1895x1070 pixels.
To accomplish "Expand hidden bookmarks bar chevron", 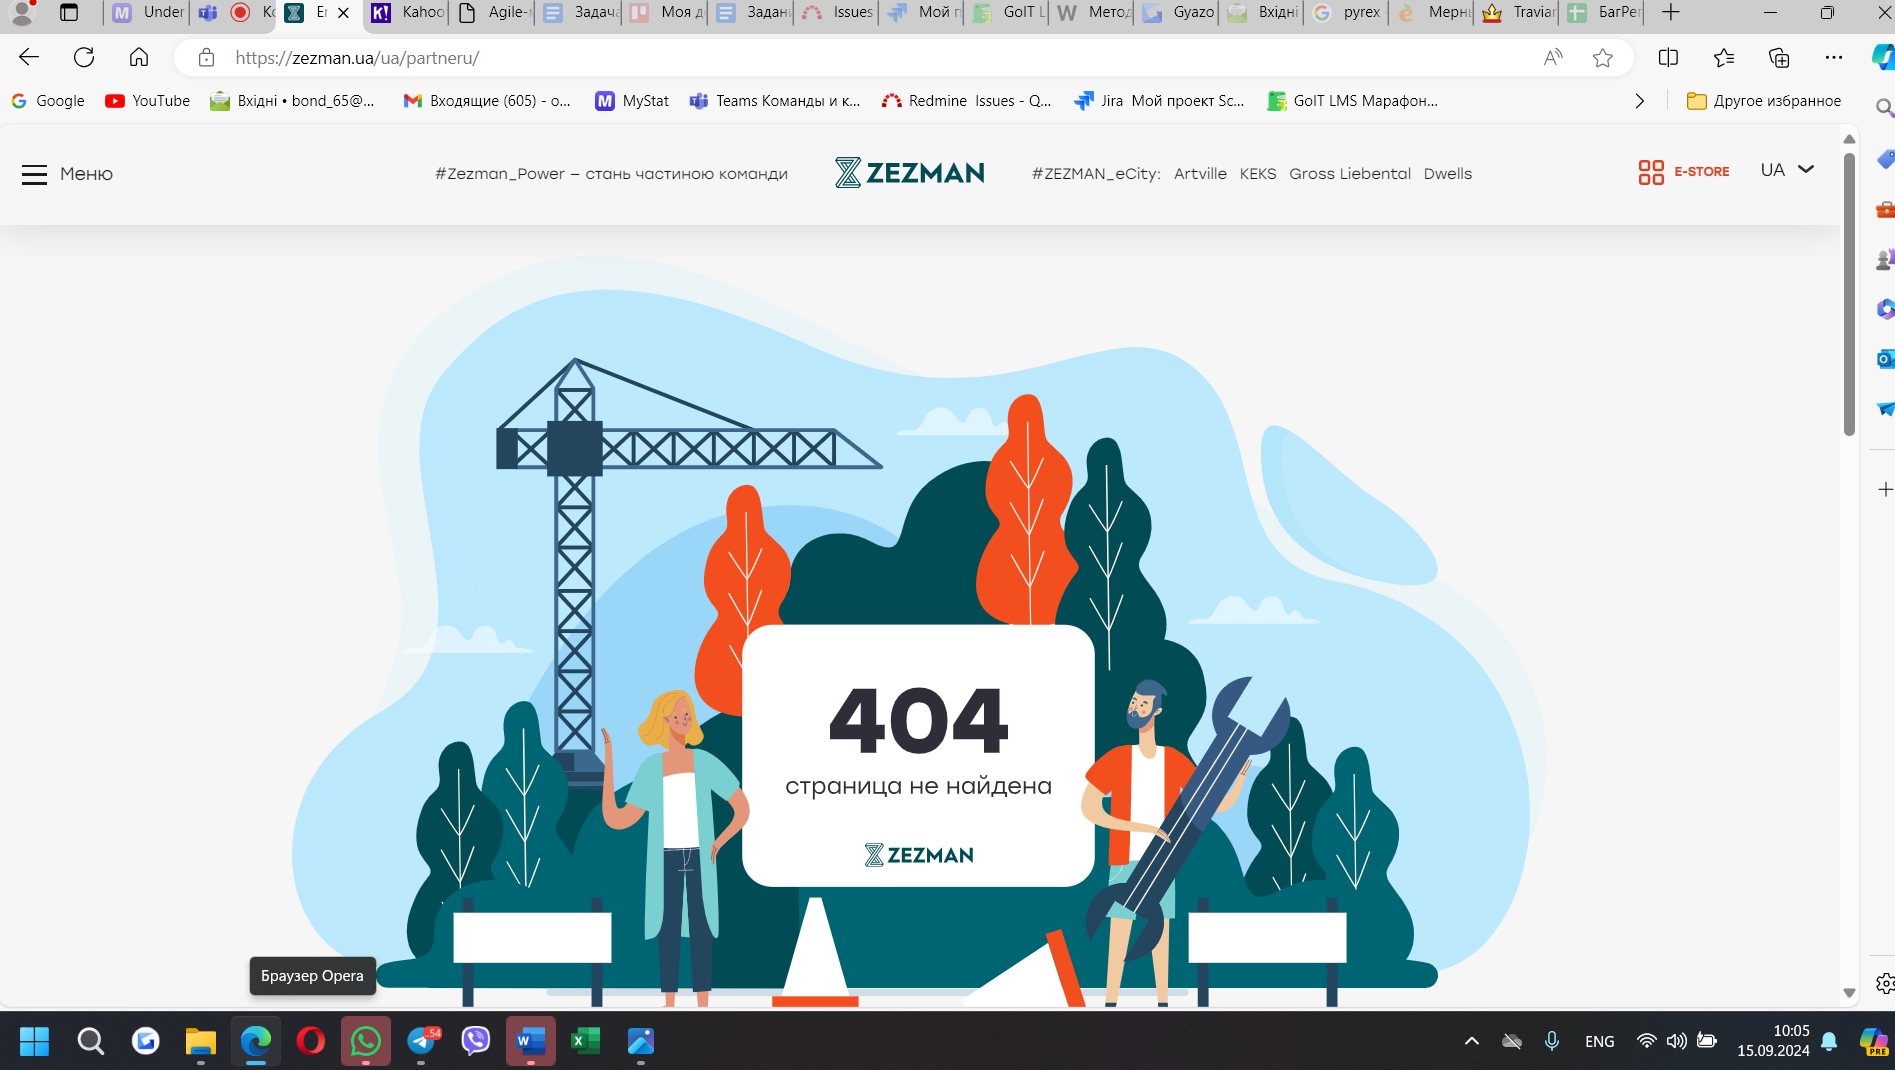I will click(1639, 101).
